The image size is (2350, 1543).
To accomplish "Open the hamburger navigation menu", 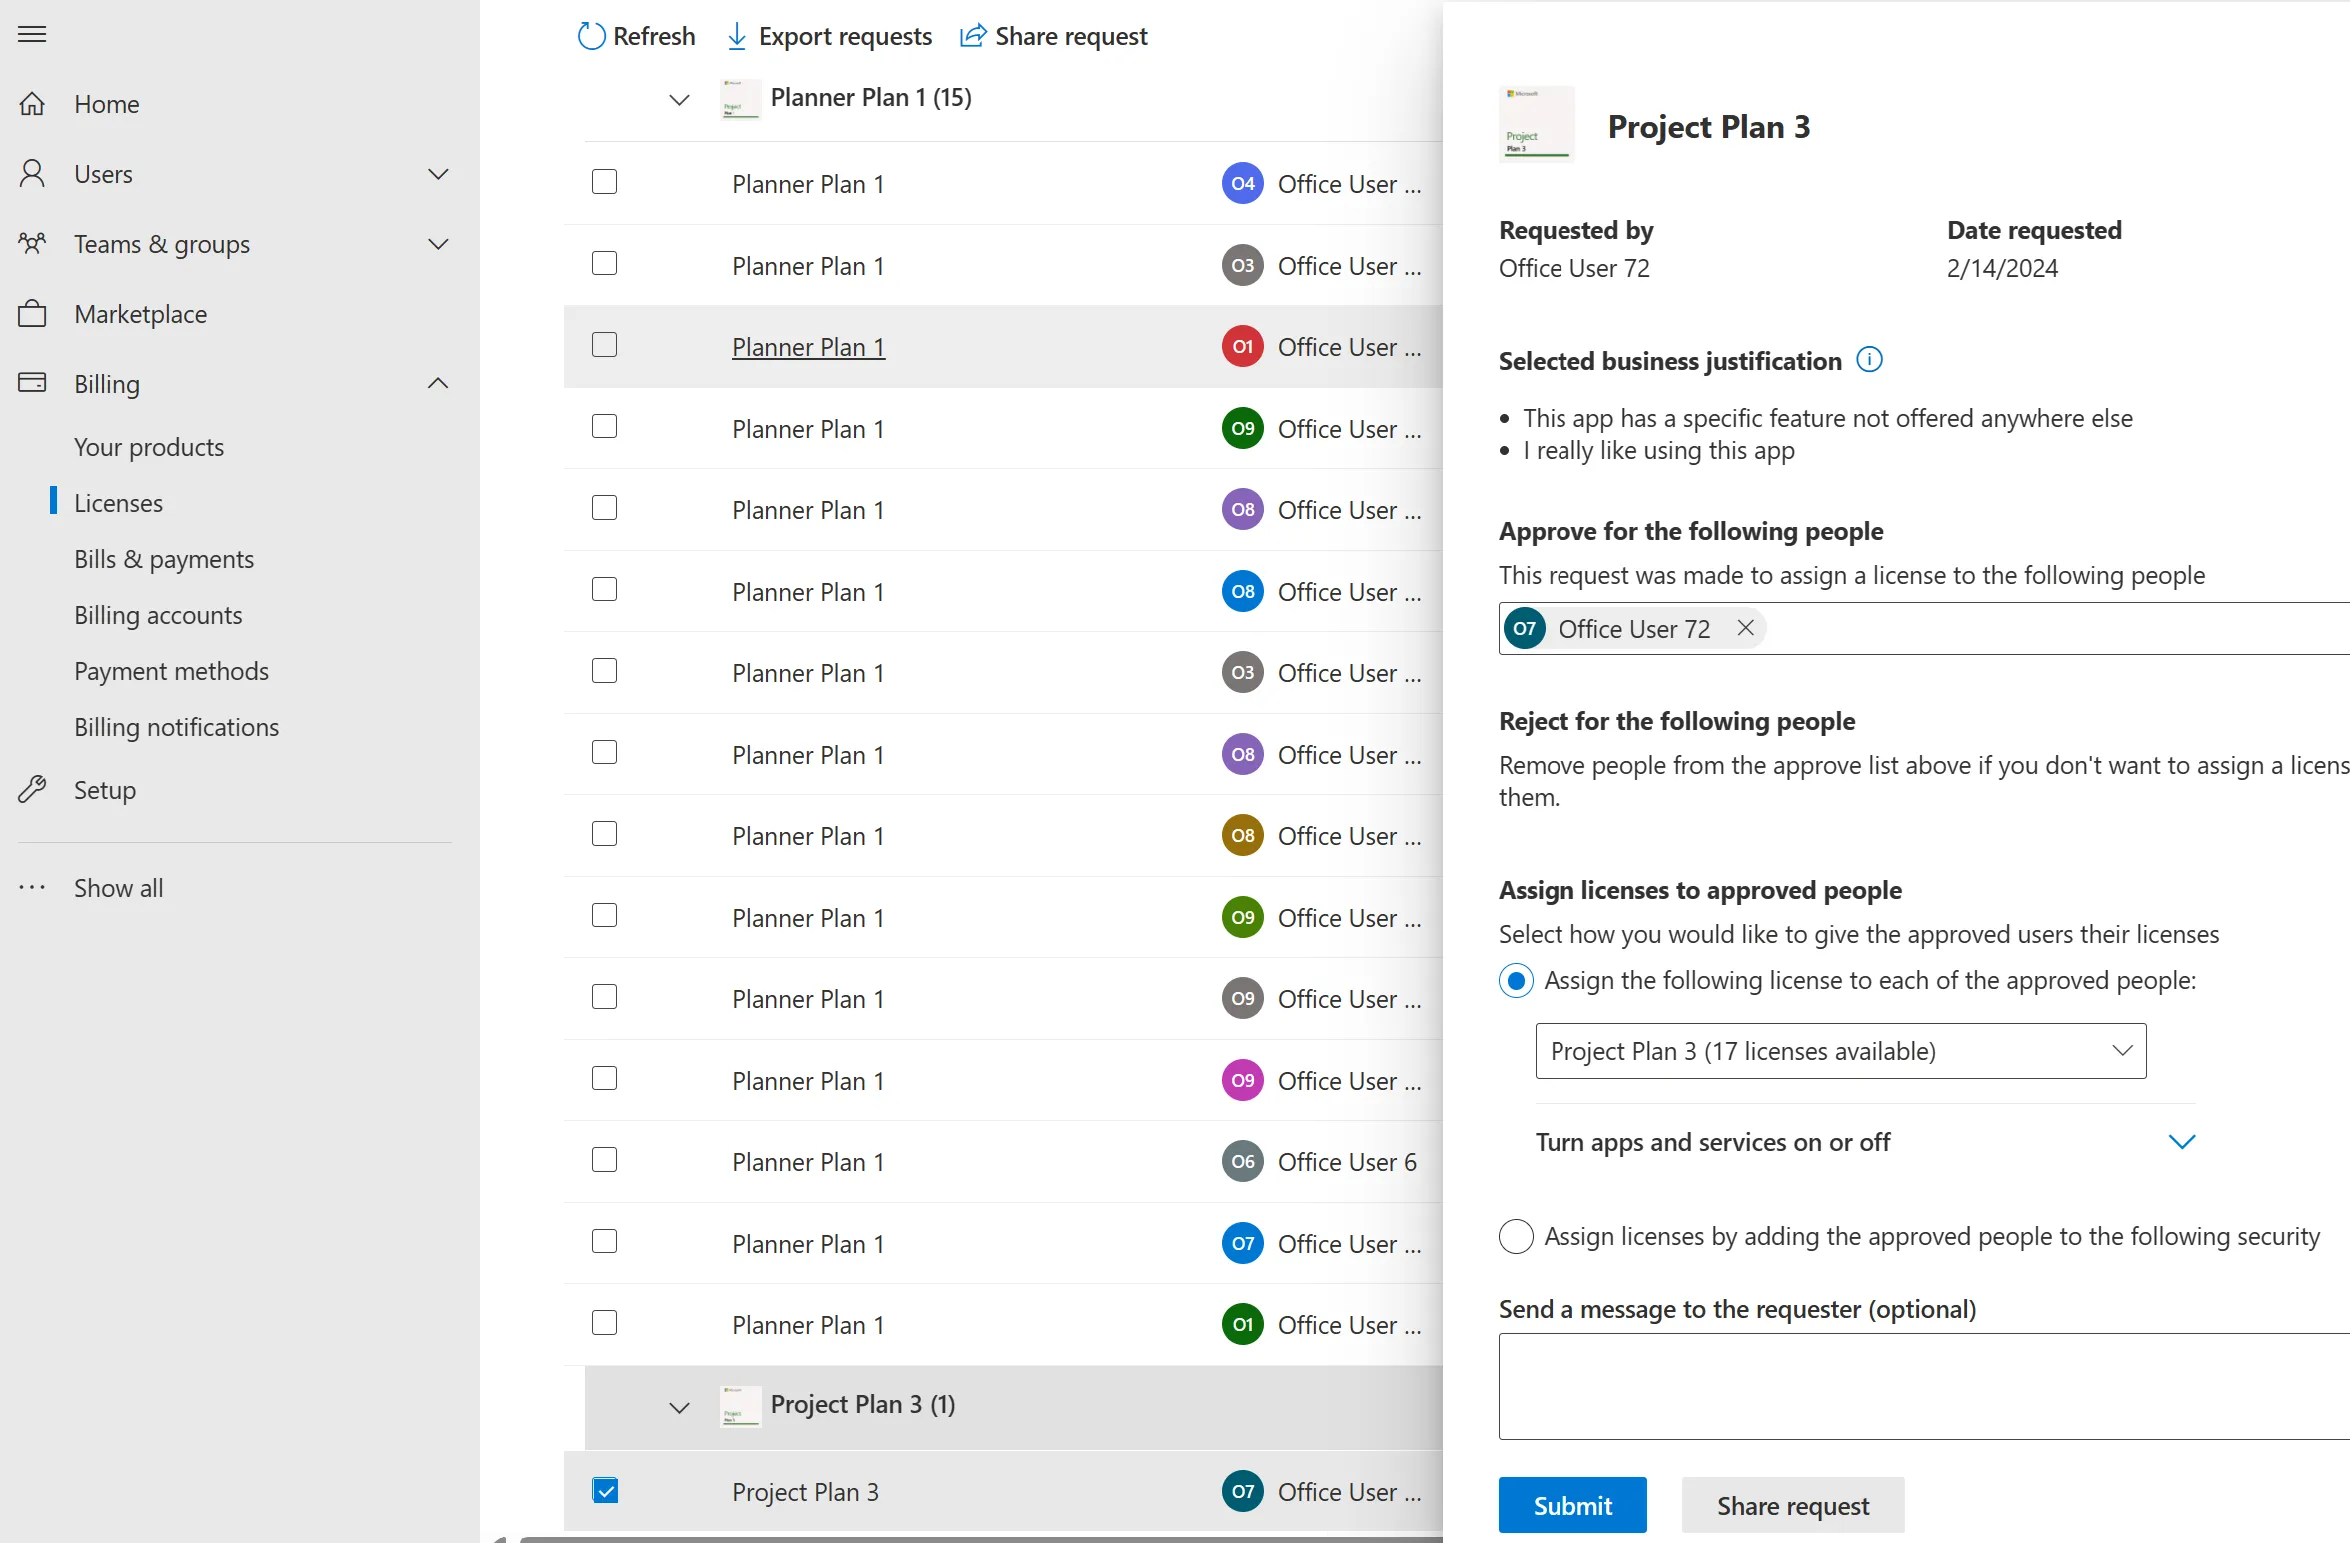I will click(32, 35).
